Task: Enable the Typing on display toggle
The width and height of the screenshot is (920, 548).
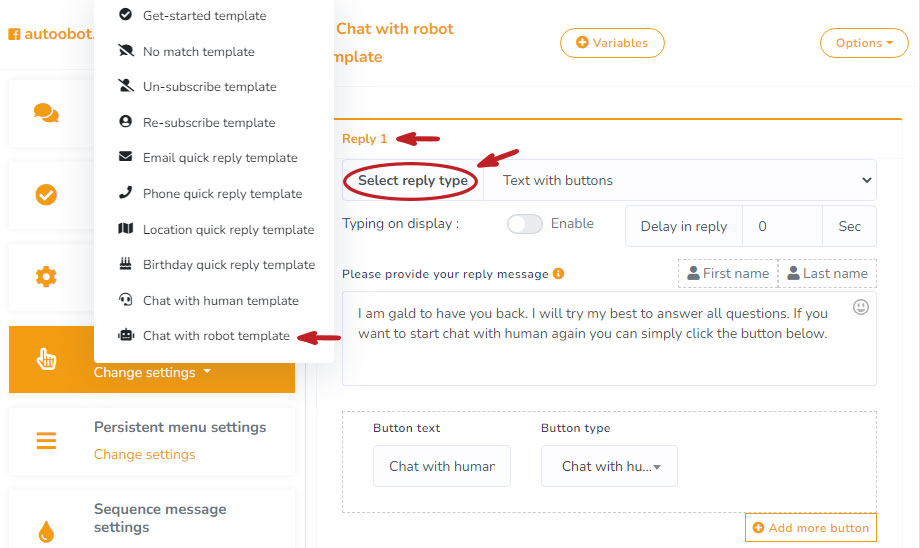Action: 524,224
